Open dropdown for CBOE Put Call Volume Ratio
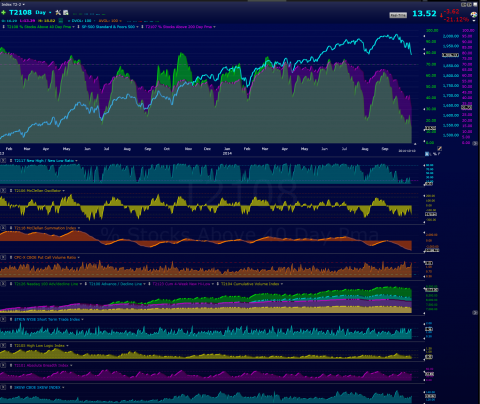Viewport: 480px width, 404px height. [78, 257]
